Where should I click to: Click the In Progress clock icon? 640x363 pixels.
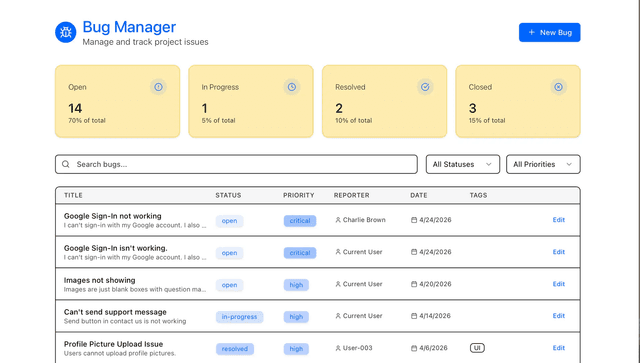(x=292, y=87)
